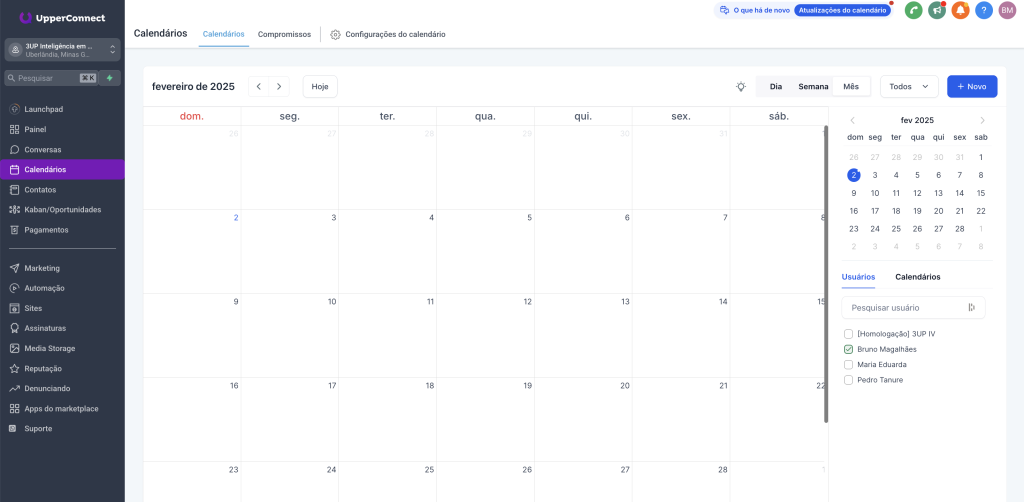1024x502 pixels.
Task: Switch to the Compromissos tab
Action: click(x=284, y=34)
